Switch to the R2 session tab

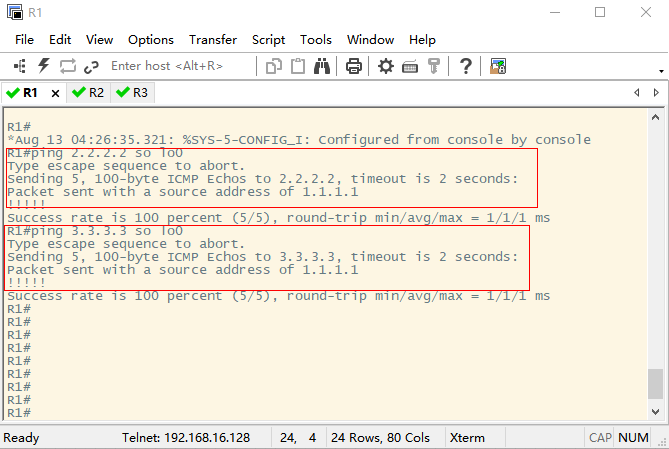pos(88,93)
